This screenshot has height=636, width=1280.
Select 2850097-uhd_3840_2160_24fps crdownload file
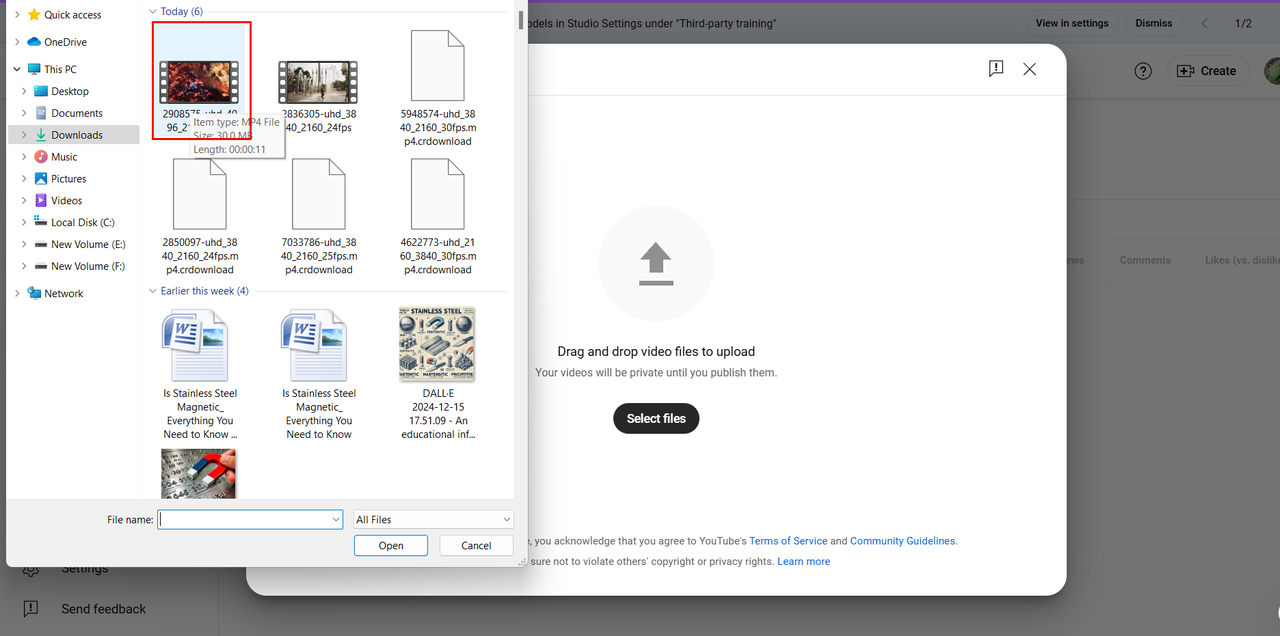click(199, 216)
